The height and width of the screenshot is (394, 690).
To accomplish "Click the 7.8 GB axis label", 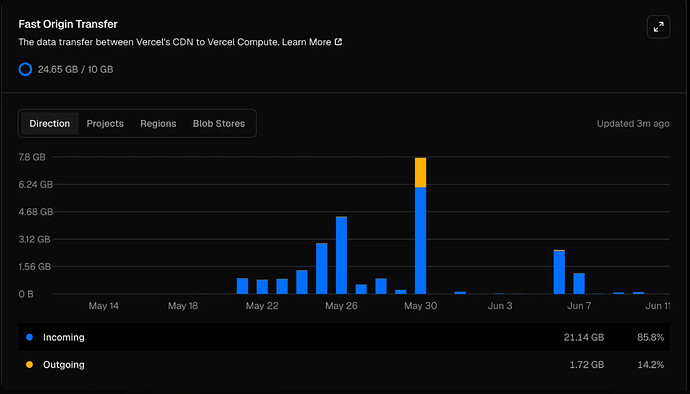I will click(x=32, y=157).
